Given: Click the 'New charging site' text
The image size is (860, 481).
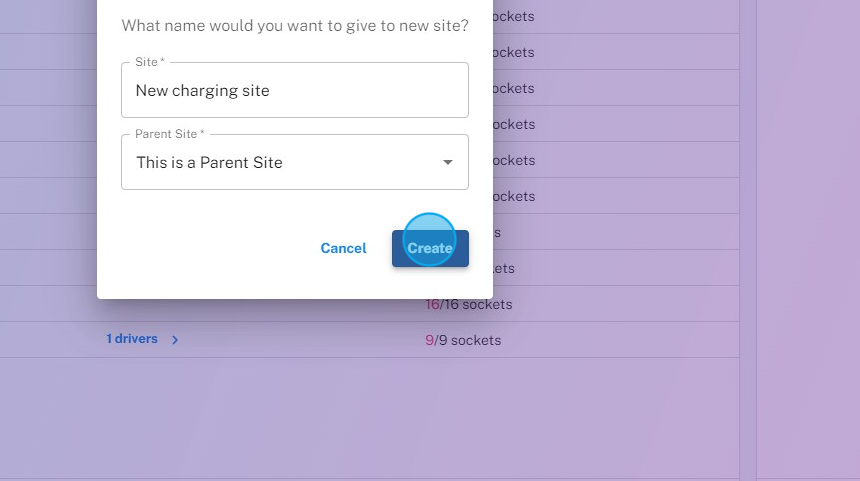Looking at the screenshot, I should point(203,90).
